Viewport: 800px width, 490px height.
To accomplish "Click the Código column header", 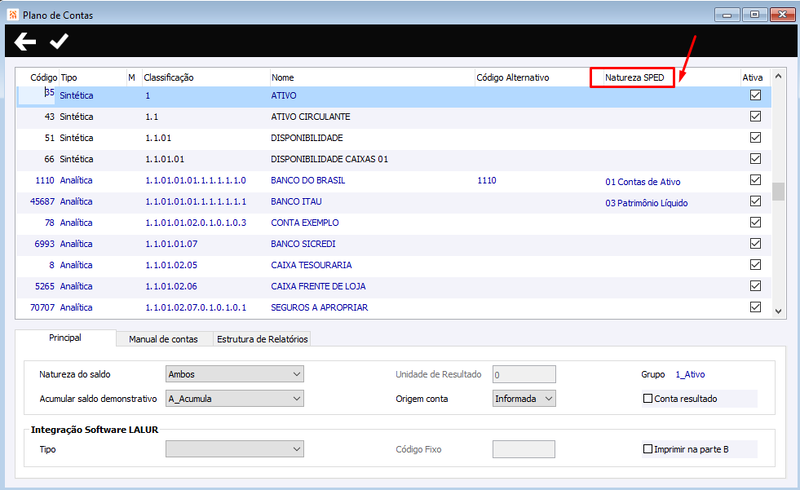I will click(x=43, y=78).
